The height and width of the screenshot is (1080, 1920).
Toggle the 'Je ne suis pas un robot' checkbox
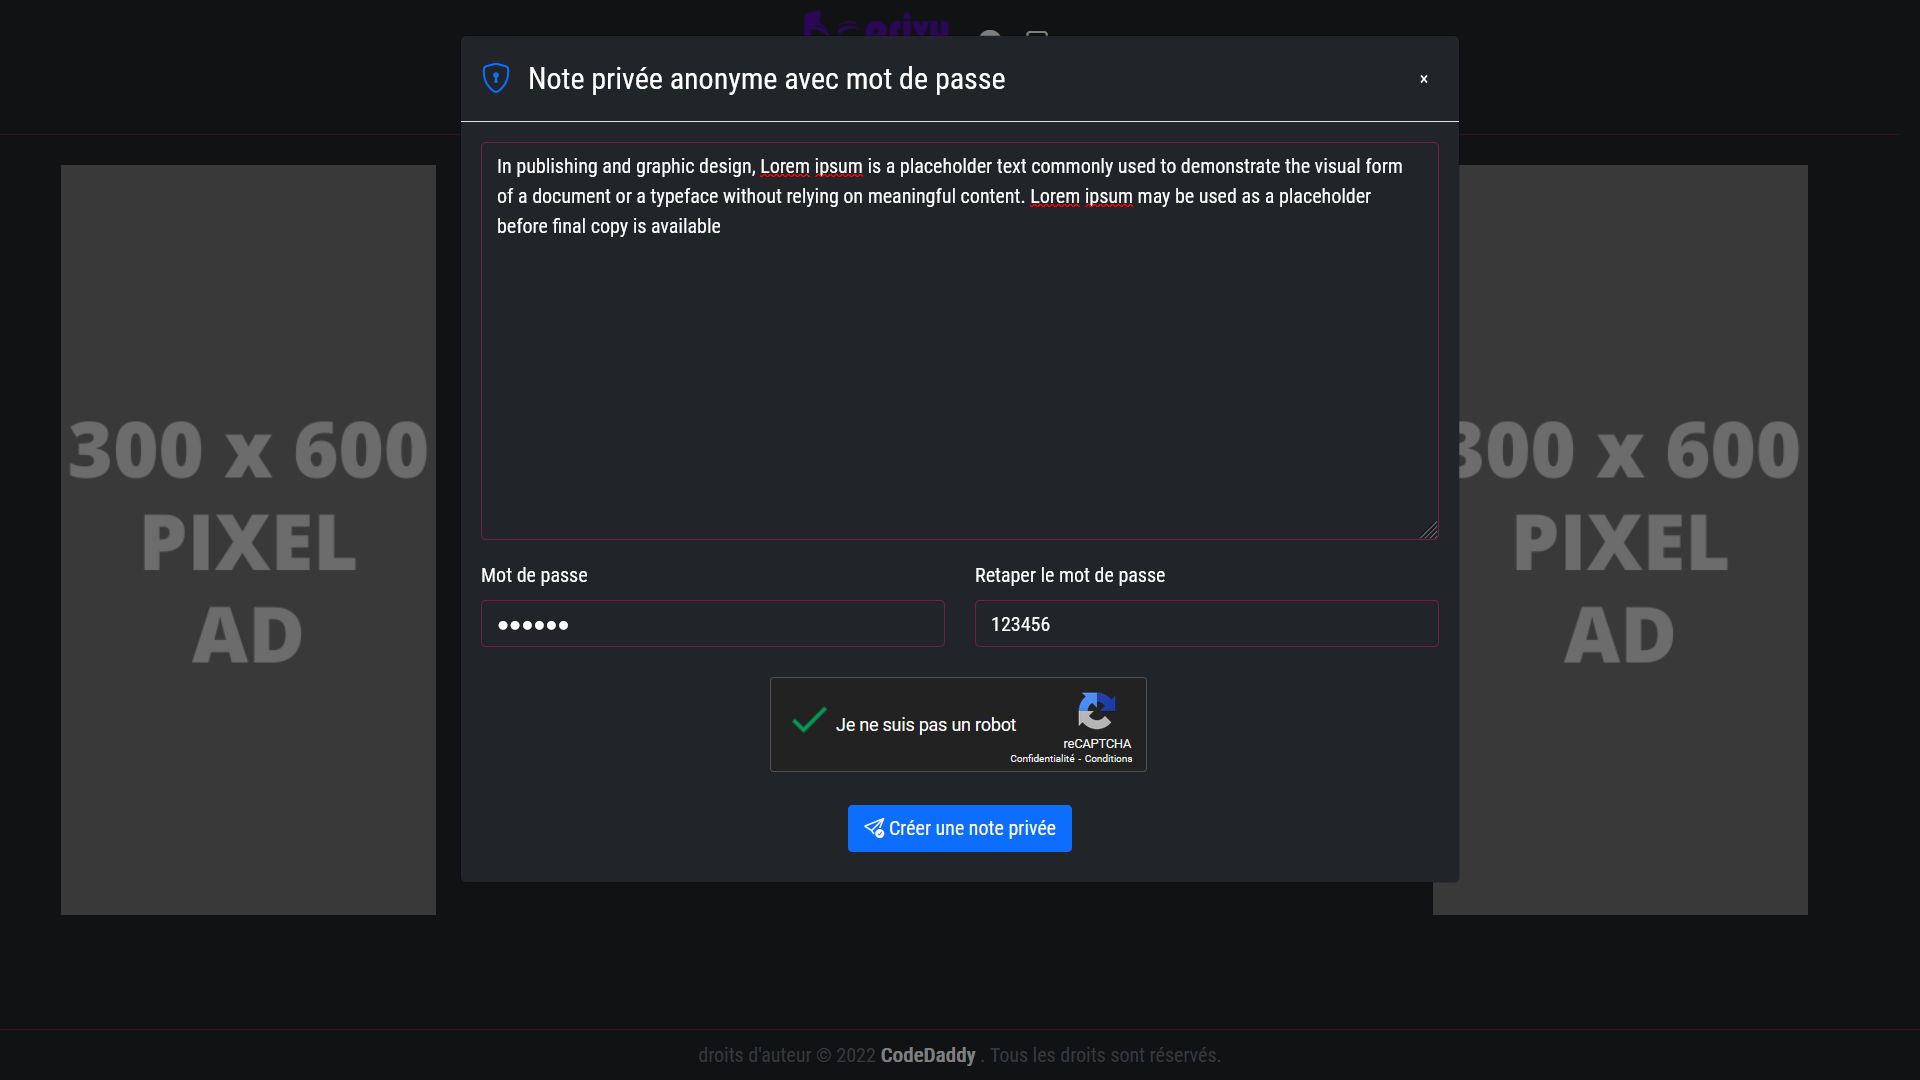[809, 722]
